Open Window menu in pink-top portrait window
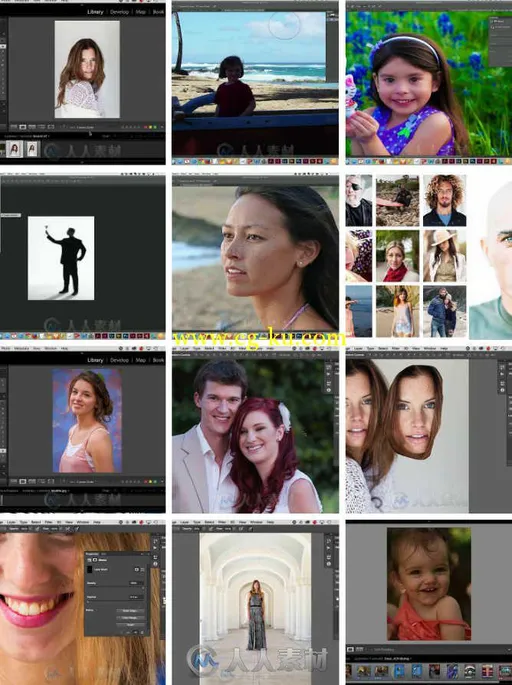 51,348
